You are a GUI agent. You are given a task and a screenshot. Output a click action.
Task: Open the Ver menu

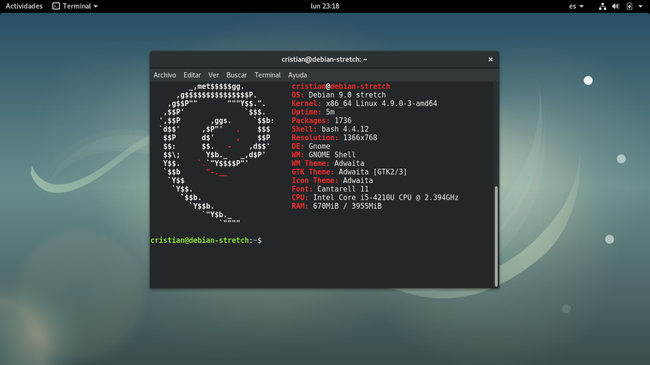(213, 75)
